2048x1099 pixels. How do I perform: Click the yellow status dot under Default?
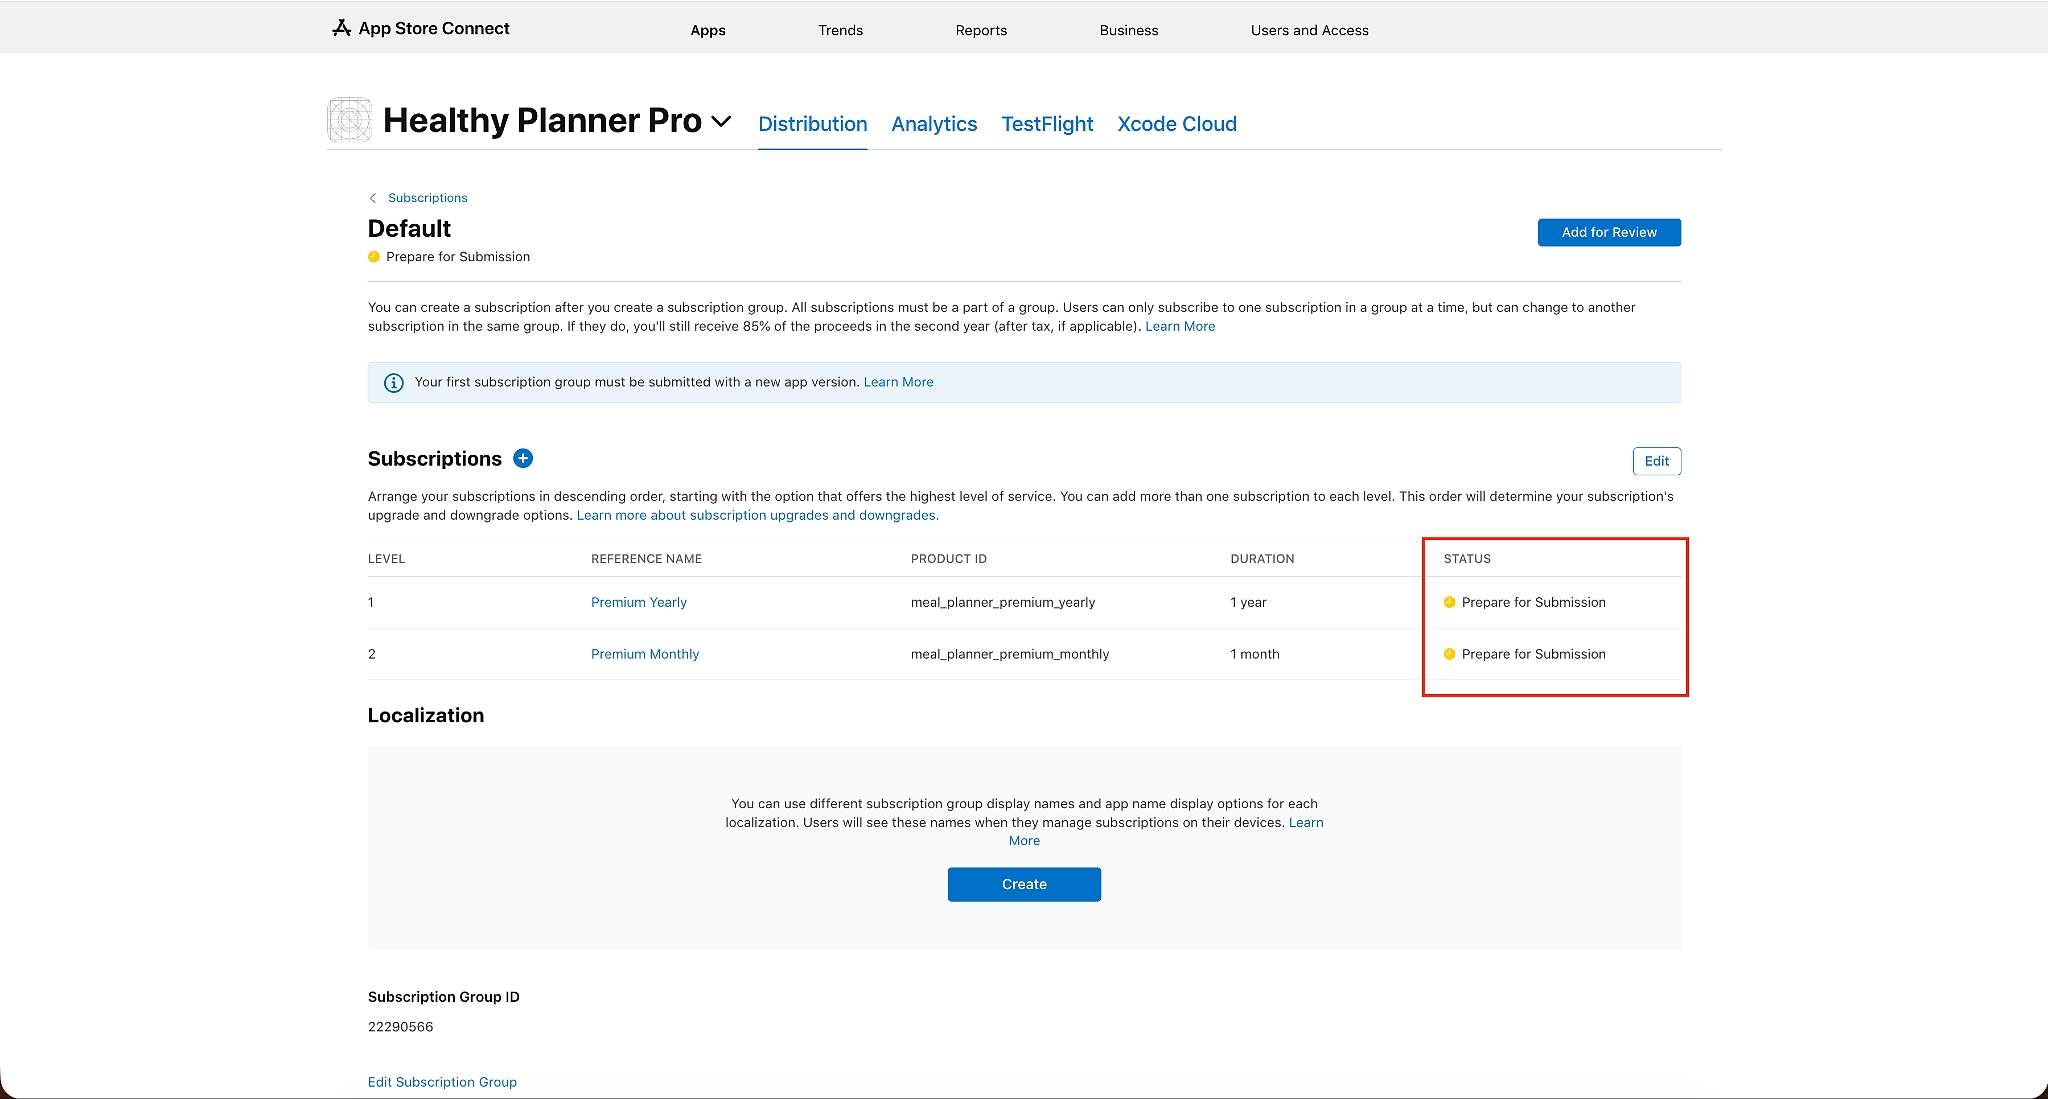(374, 257)
